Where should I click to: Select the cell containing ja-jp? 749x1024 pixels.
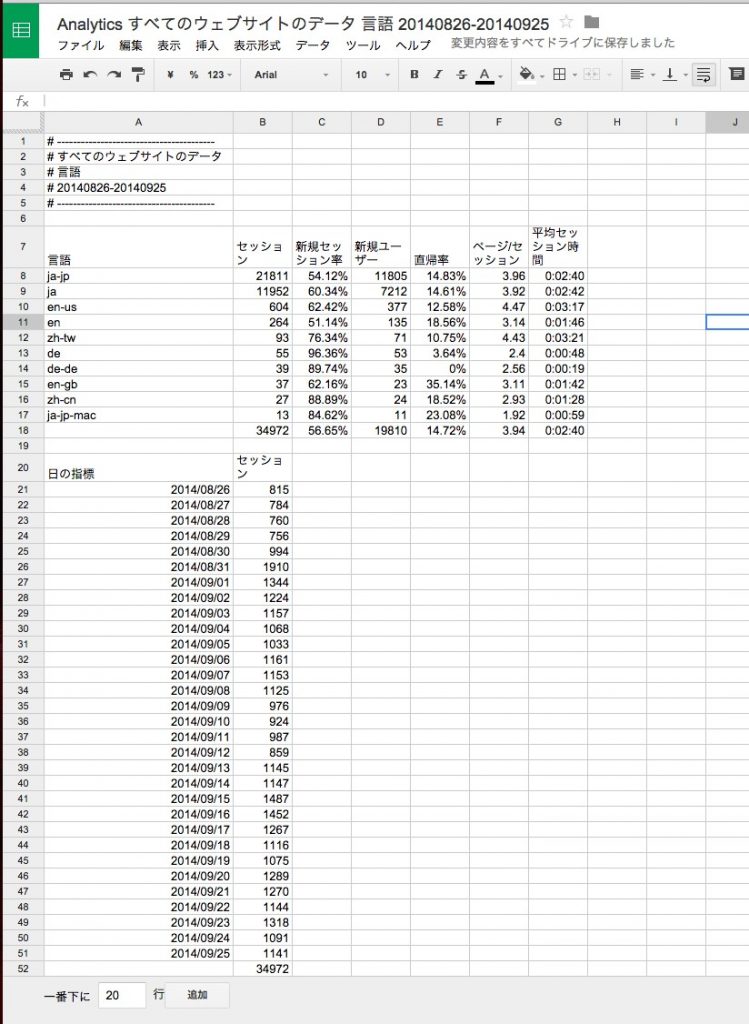(138, 276)
